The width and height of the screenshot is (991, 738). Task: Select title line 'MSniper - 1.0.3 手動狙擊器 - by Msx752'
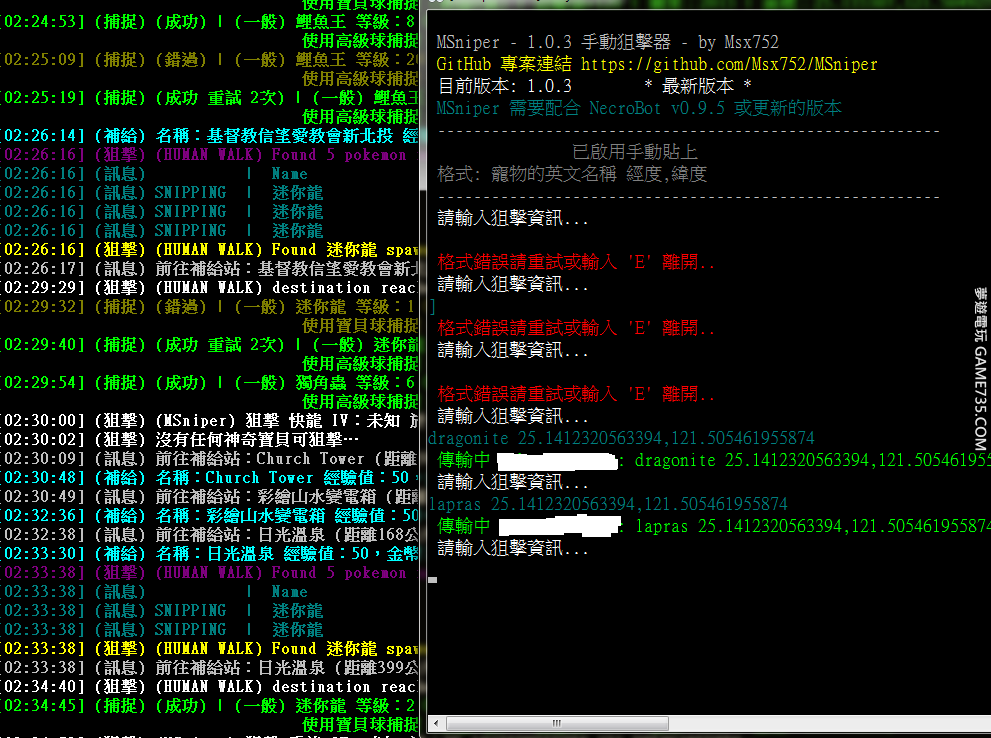(607, 42)
